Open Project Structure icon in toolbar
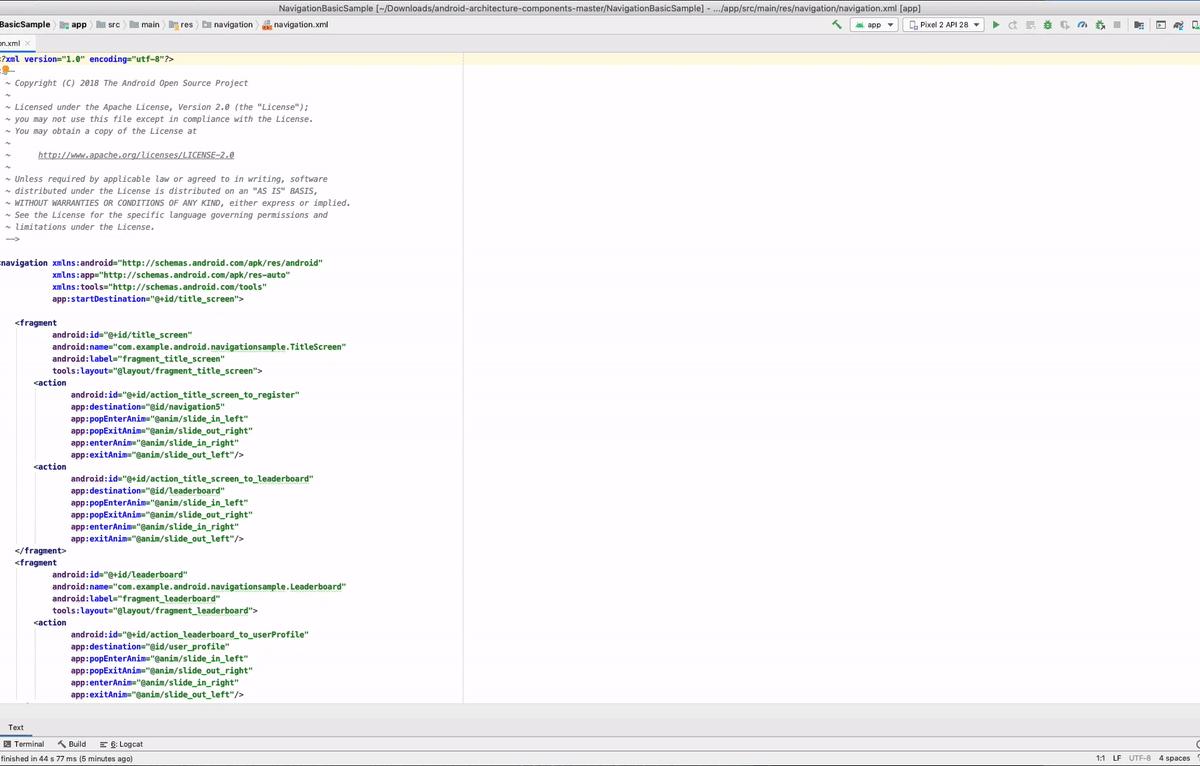The image size is (1200, 766). [x=1139, y=24]
